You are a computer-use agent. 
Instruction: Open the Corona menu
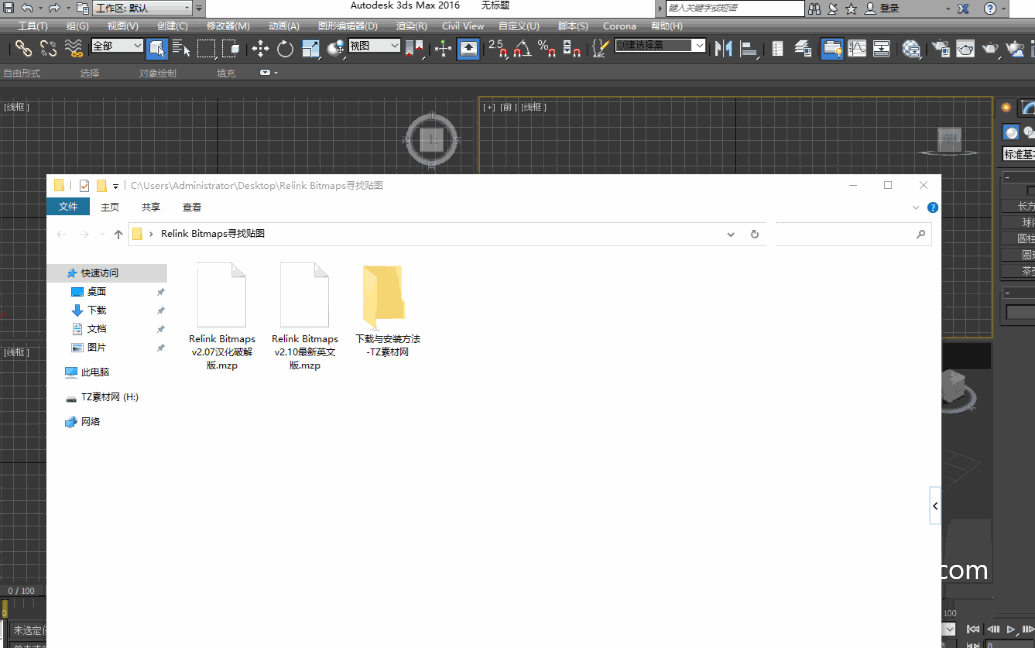click(x=619, y=26)
